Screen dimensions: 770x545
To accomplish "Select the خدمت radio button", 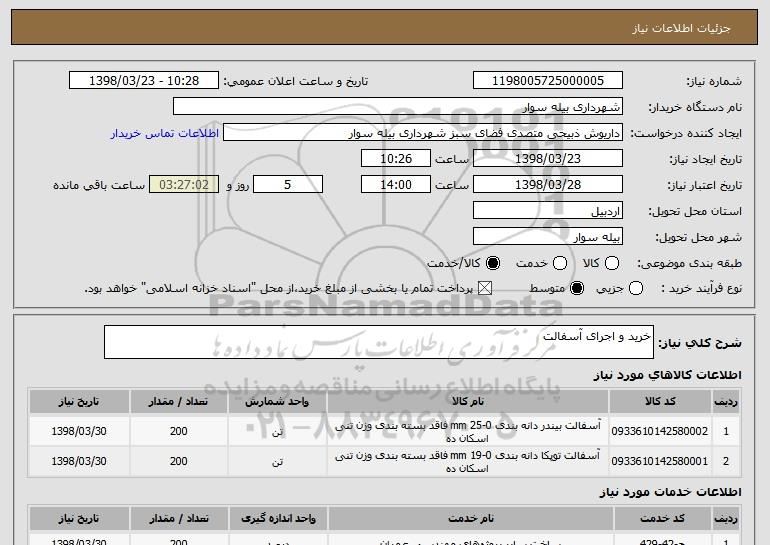I will pyautogui.click(x=560, y=263).
